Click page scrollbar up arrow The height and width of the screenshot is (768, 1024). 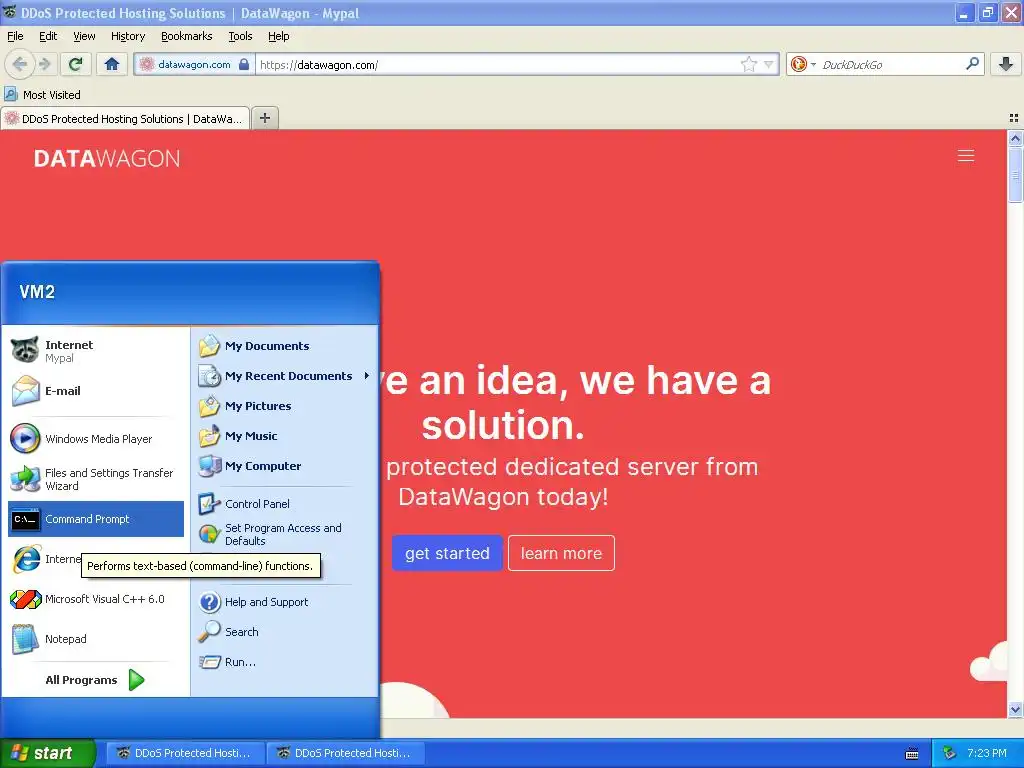click(1015, 138)
